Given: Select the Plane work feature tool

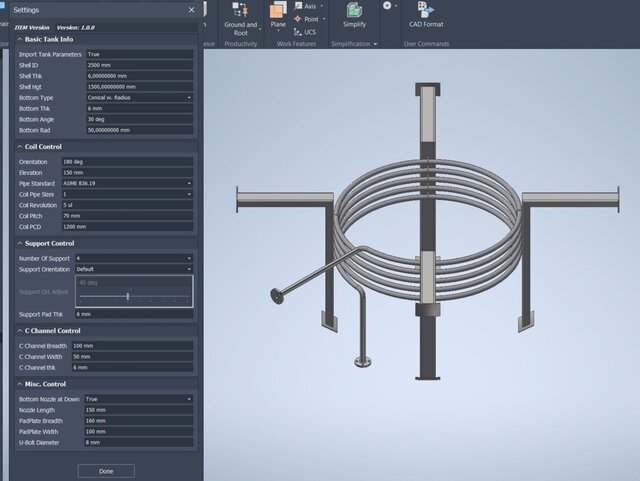Looking at the screenshot, I should click(x=278, y=10).
